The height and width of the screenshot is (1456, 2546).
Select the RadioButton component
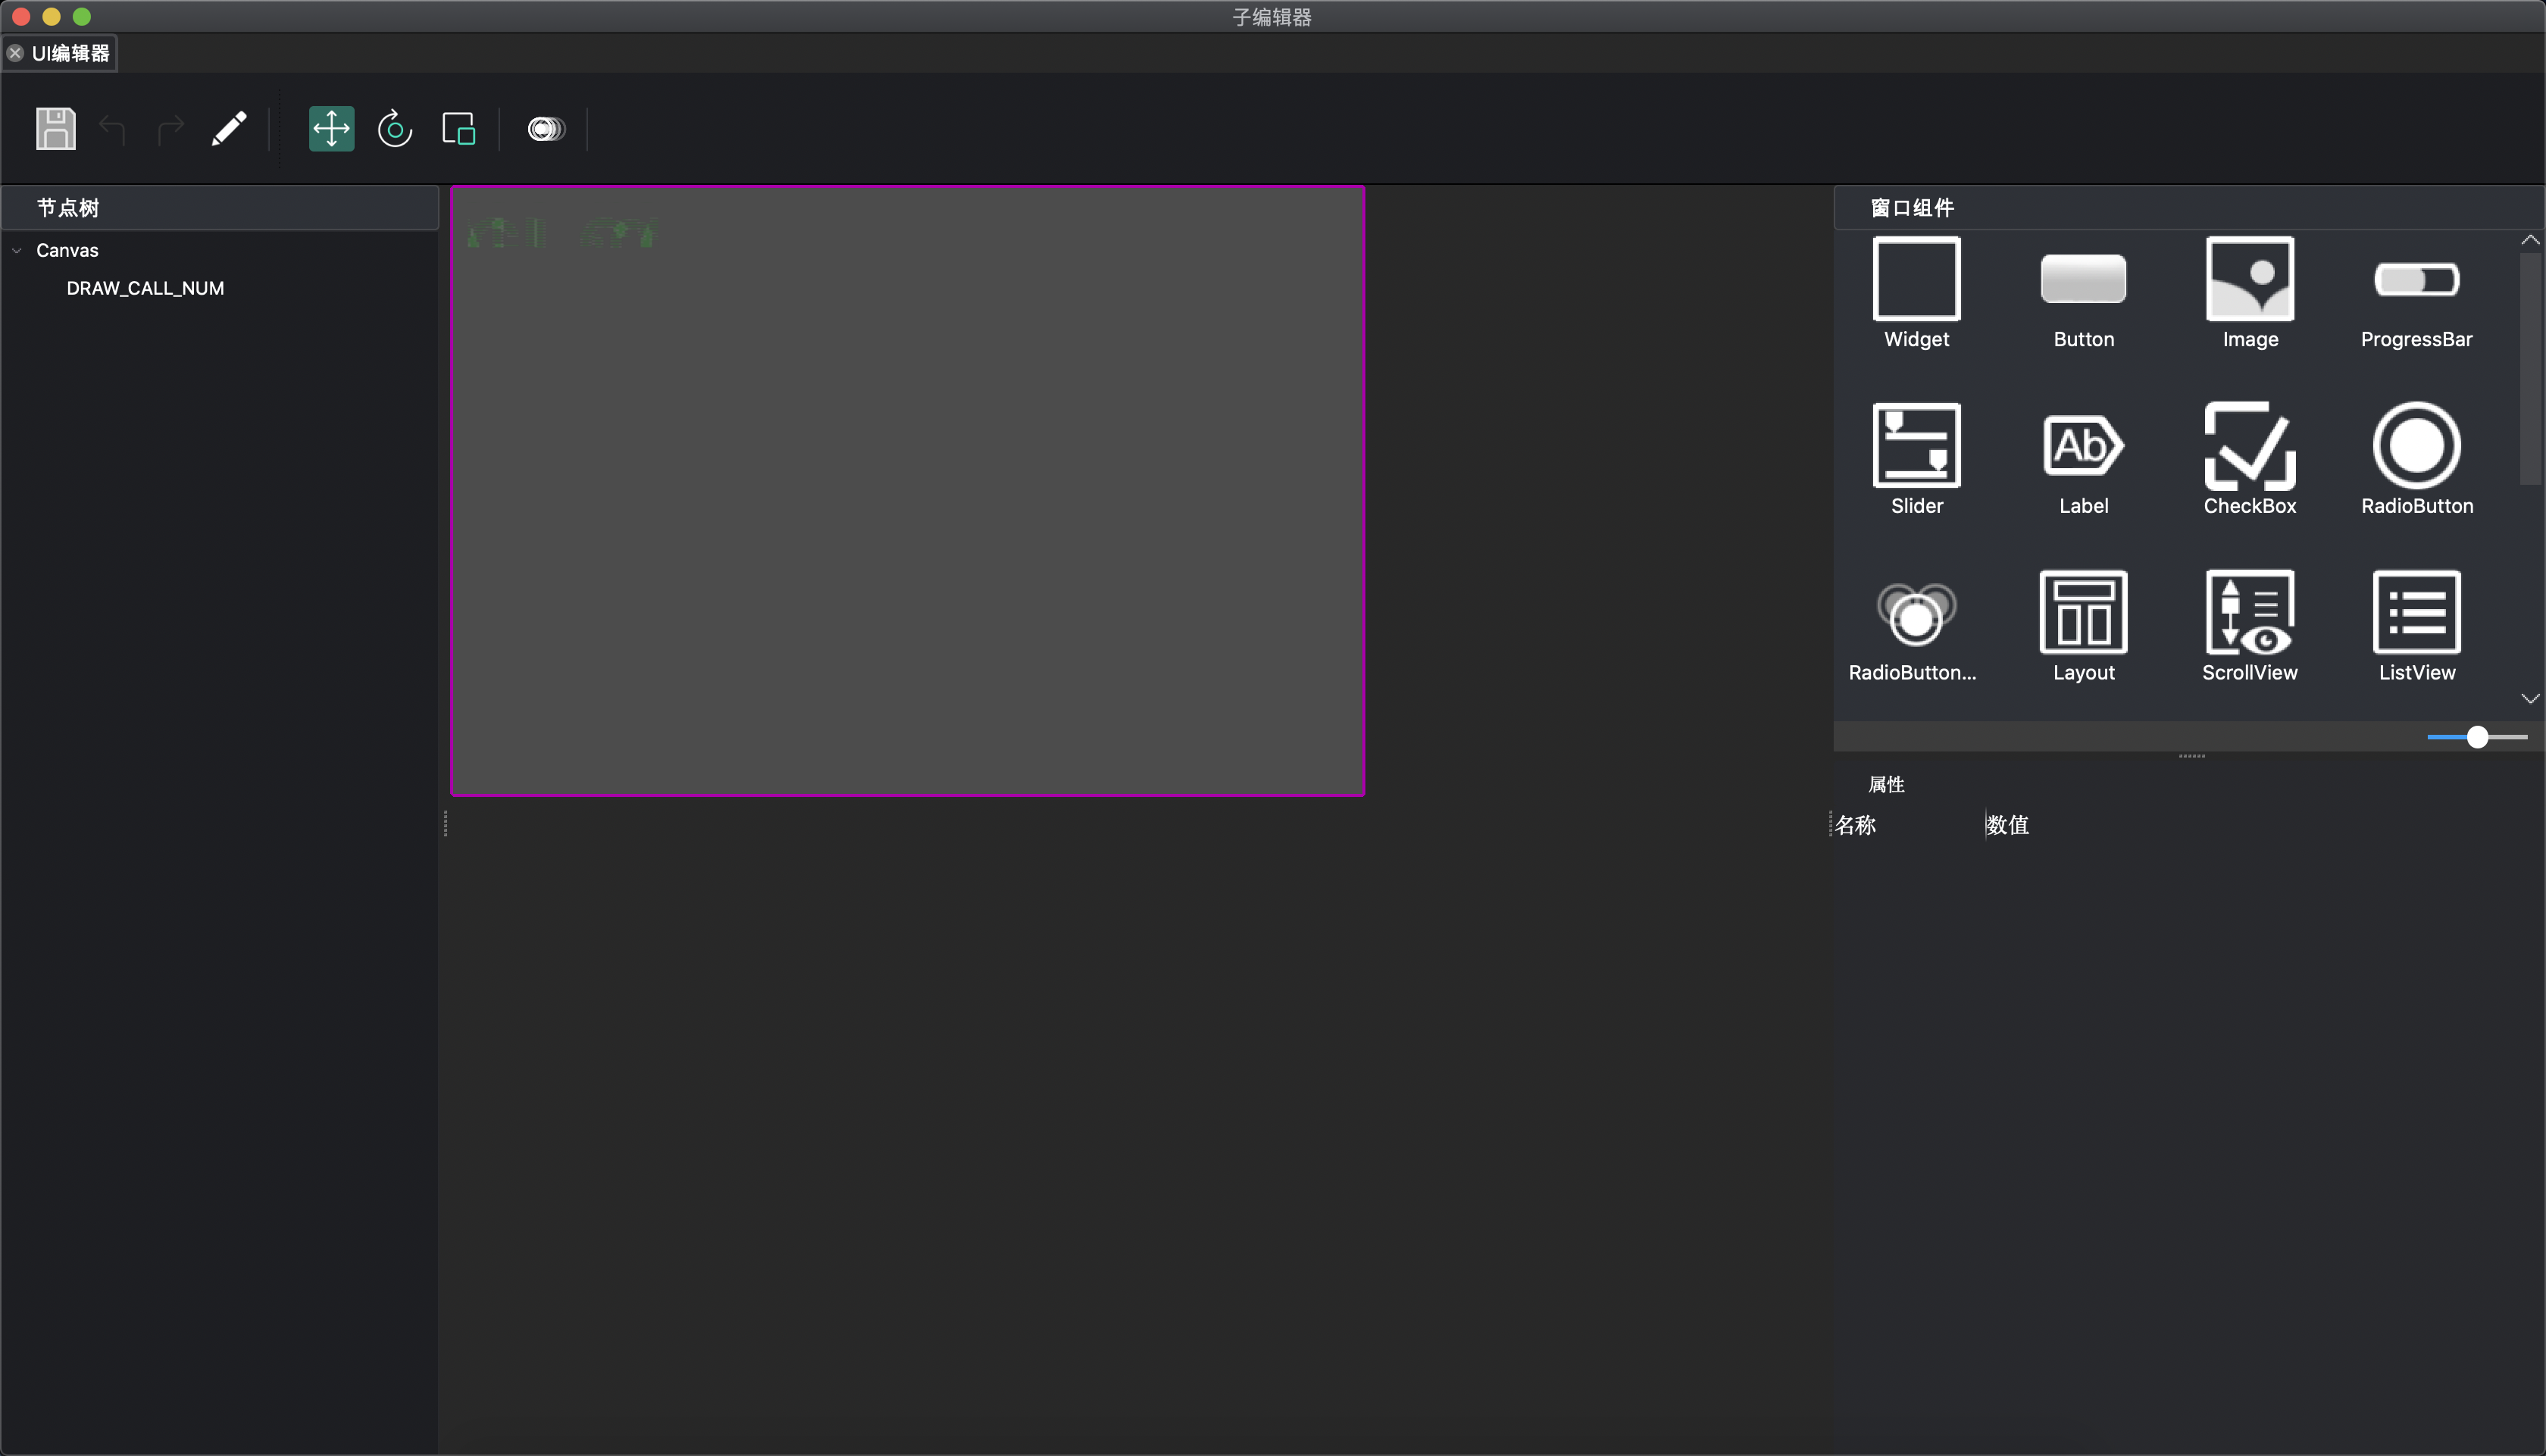pyautogui.click(x=2416, y=460)
